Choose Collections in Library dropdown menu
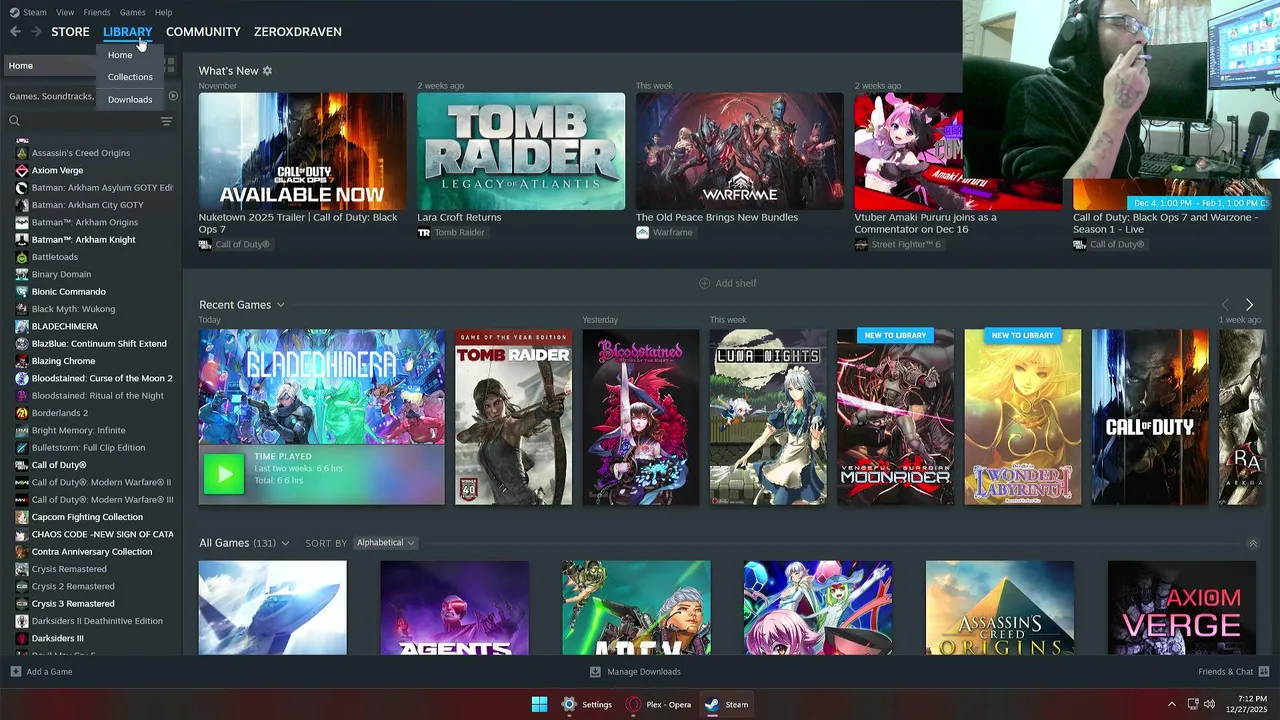This screenshot has width=1280, height=720. point(130,77)
